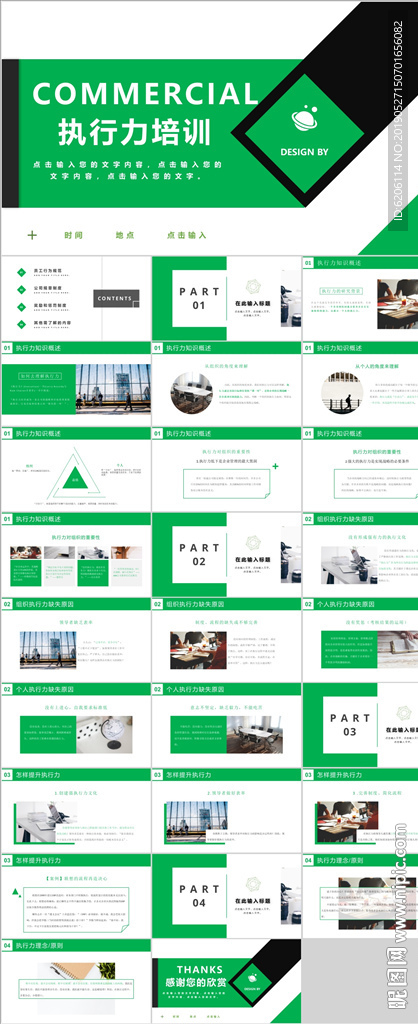Click the solid green triangle in the diagram slide
Screen dimensions: 418x1024
(x=76, y=478)
